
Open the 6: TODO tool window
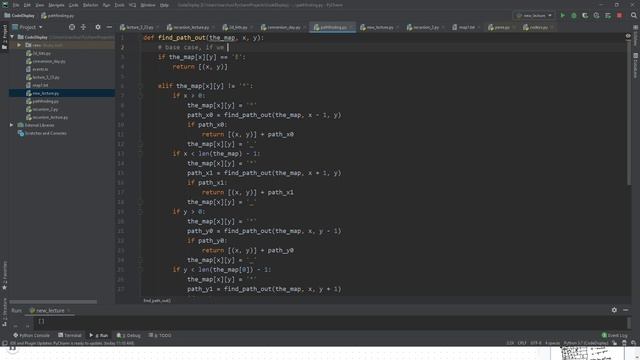click(x=160, y=335)
